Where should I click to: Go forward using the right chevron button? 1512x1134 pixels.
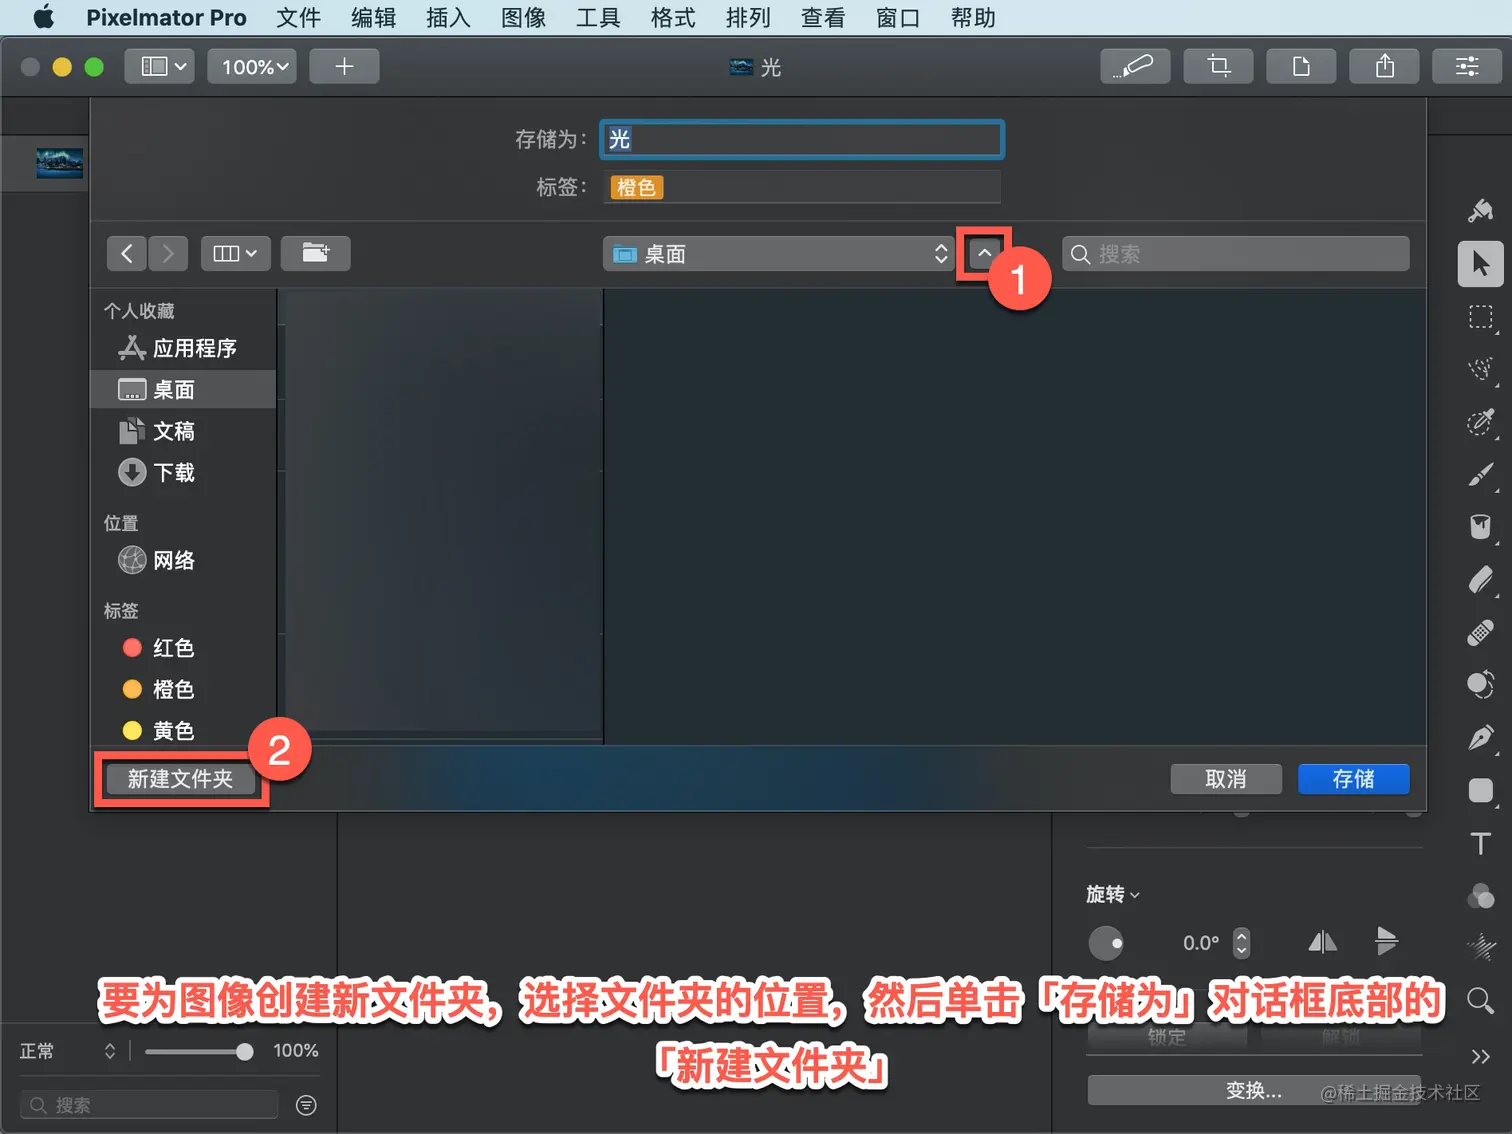click(x=168, y=253)
